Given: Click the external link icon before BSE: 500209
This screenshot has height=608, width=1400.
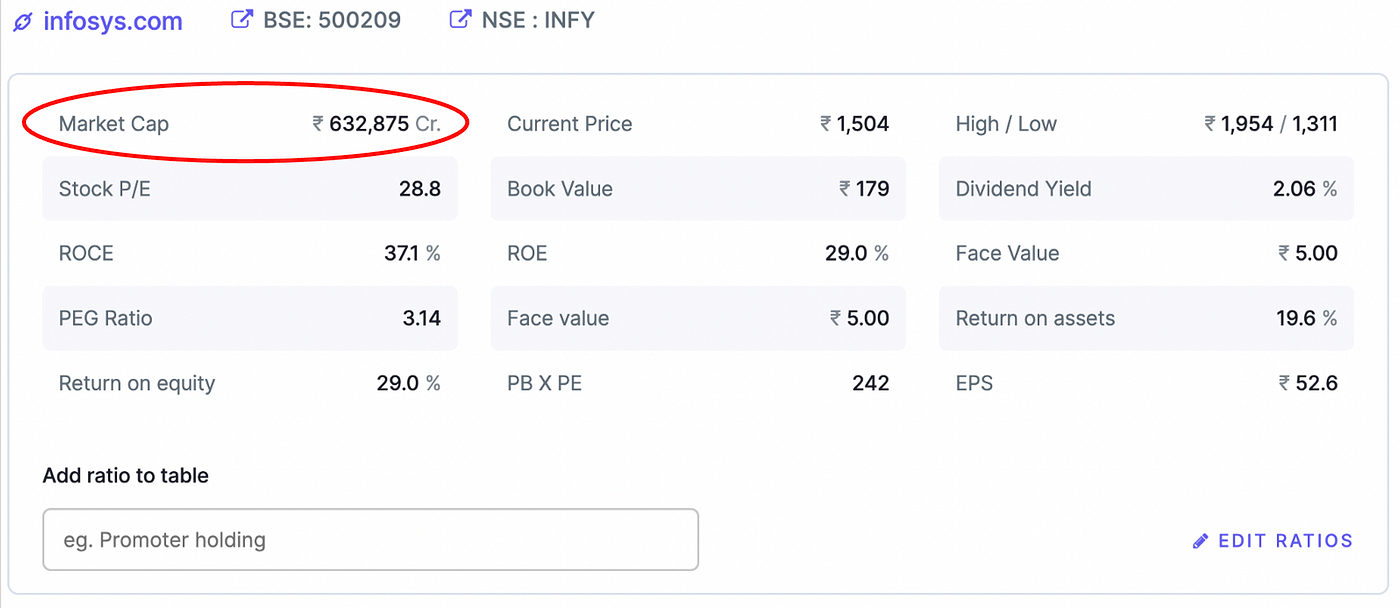Looking at the screenshot, I should [241, 18].
